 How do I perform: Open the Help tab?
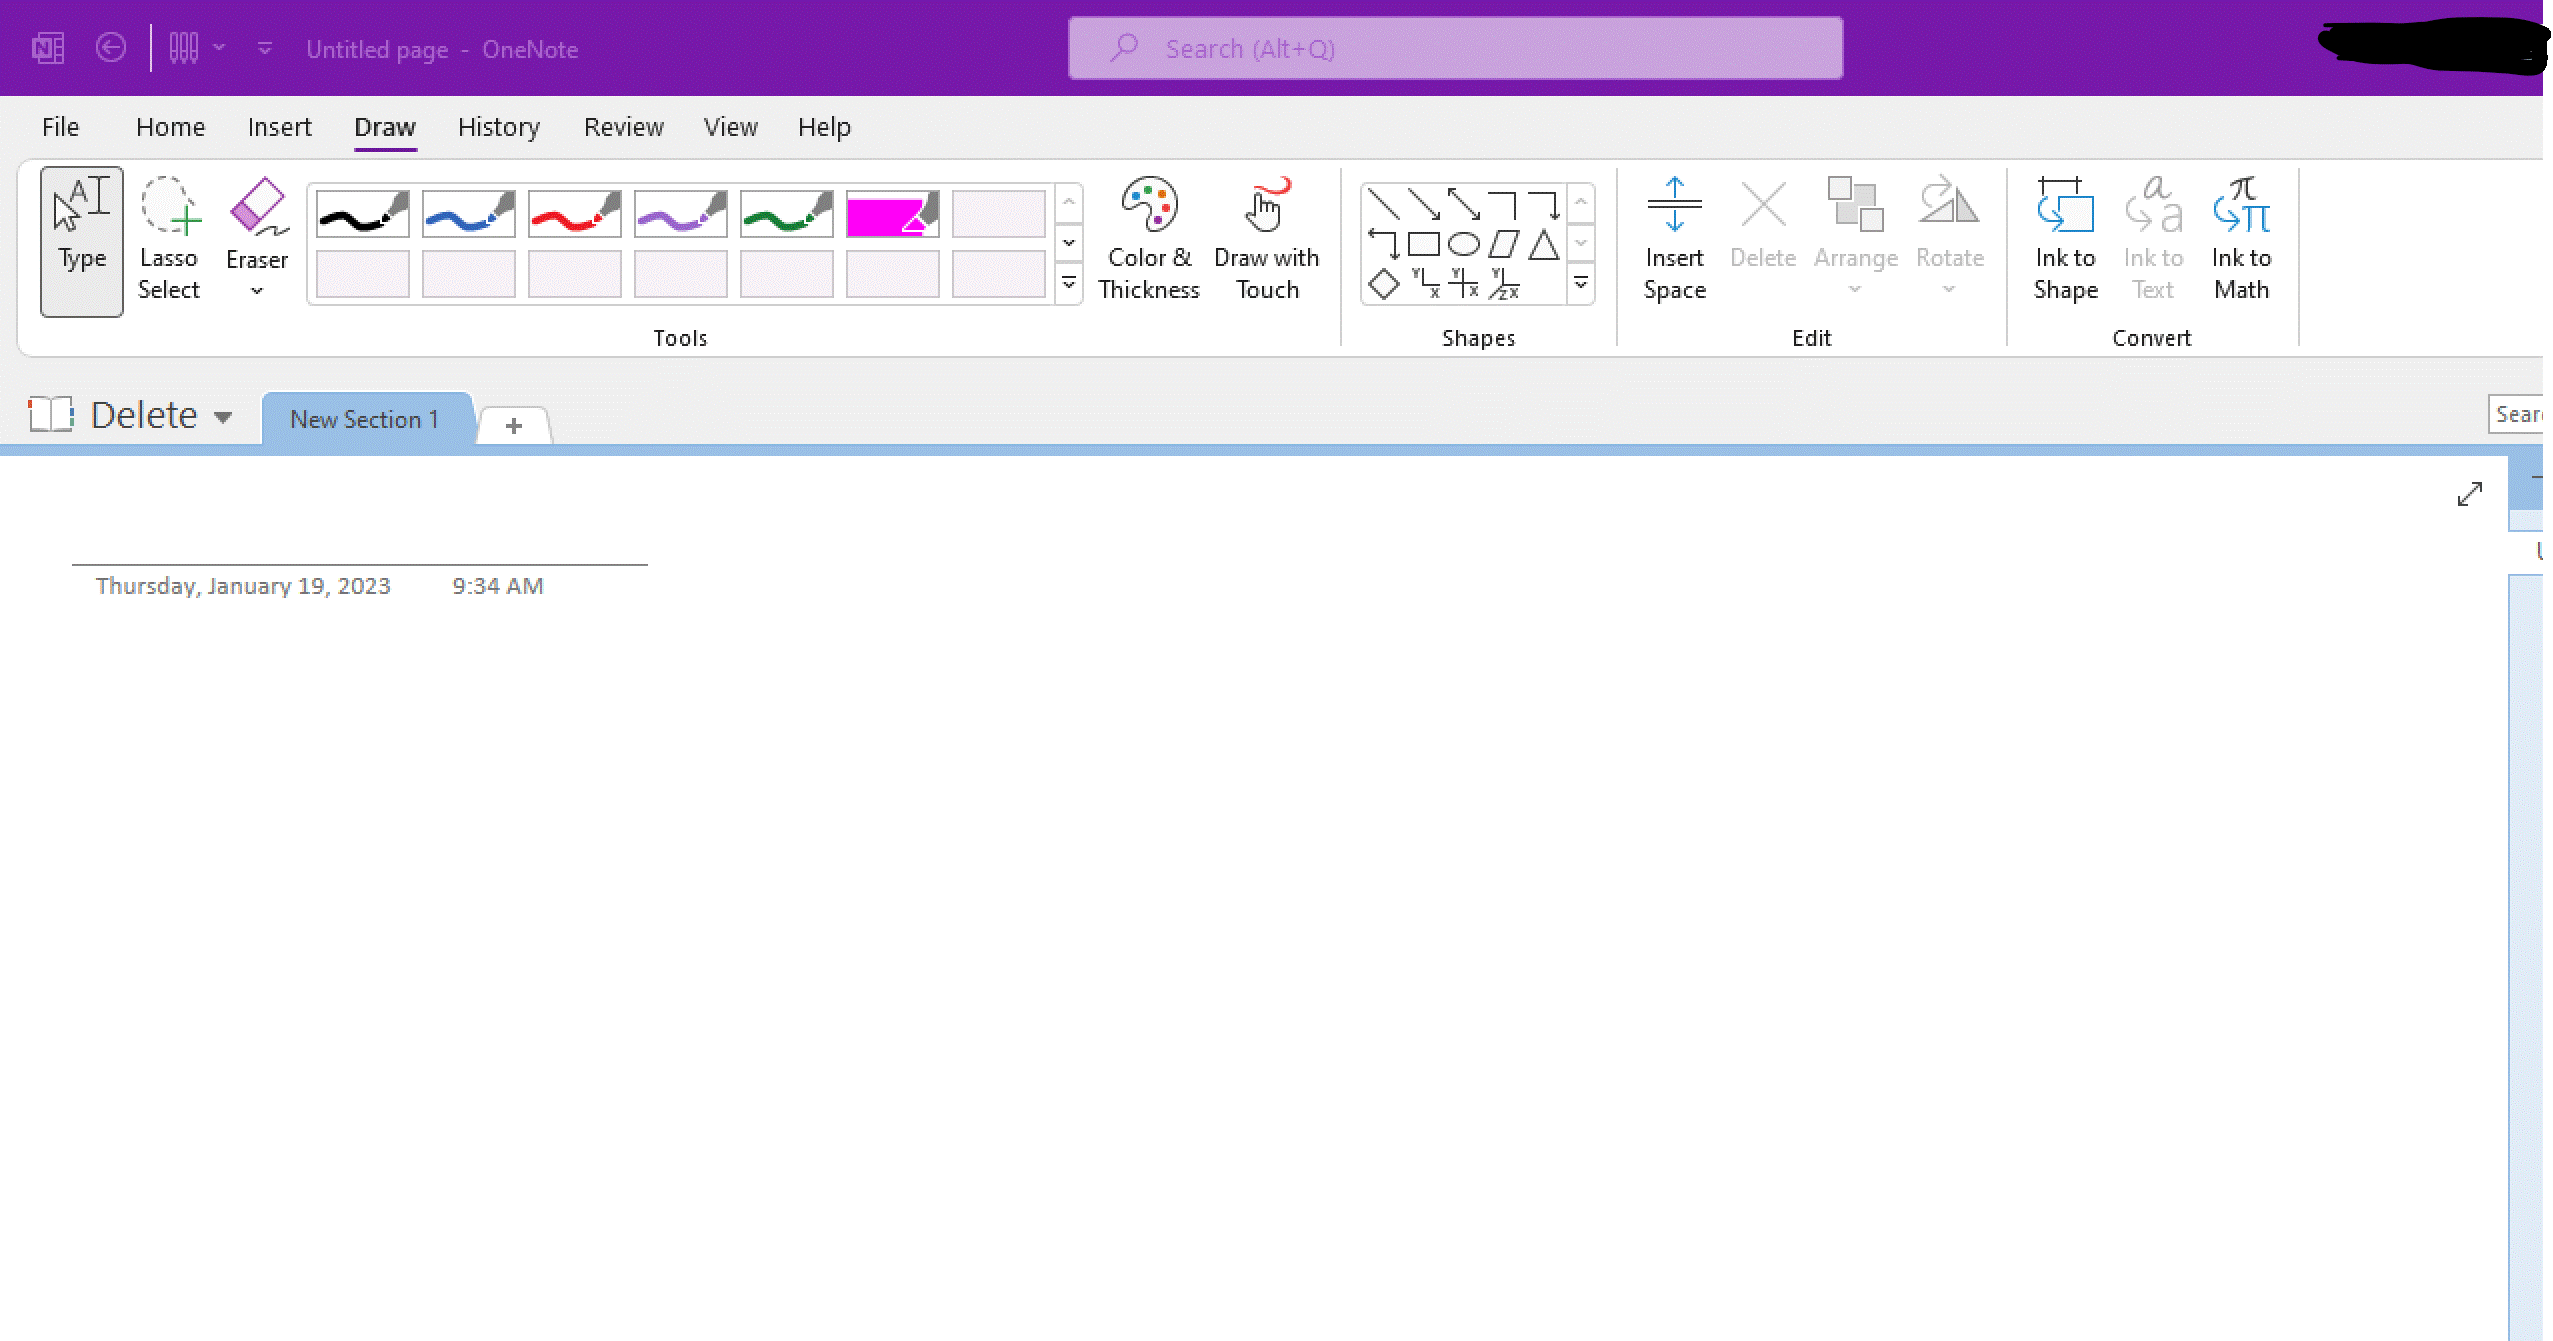tap(825, 127)
